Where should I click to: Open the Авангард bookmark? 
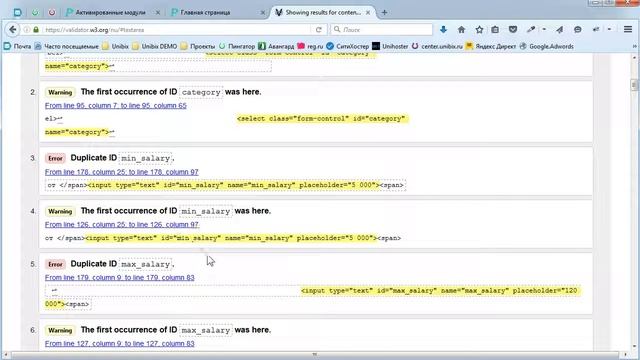pyautogui.click(x=276, y=47)
